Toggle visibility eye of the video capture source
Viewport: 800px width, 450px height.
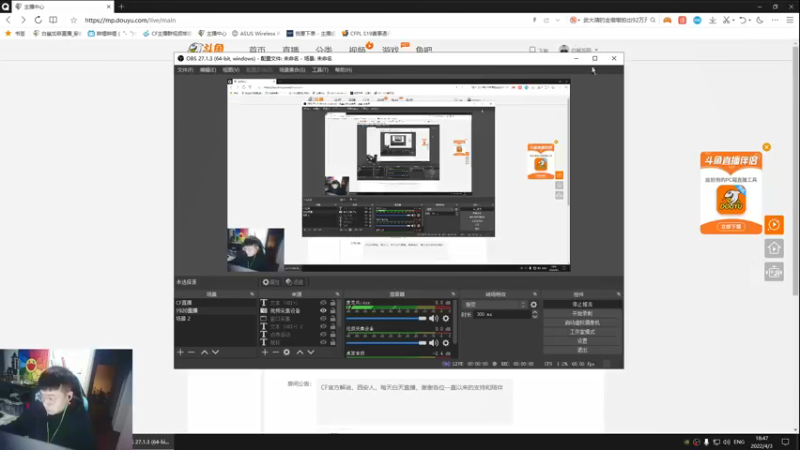(323, 310)
